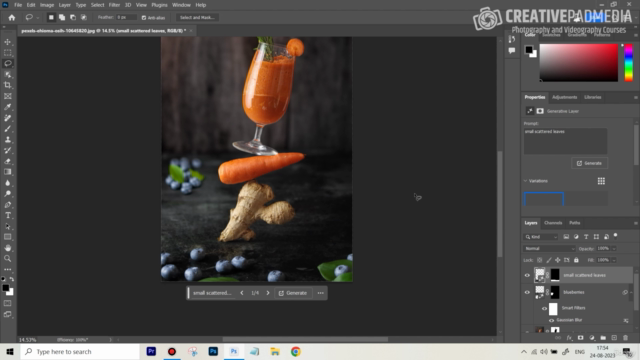Select the Brush tool
Image resolution: width=640 pixels, height=360 pixels.
(7, 129)
